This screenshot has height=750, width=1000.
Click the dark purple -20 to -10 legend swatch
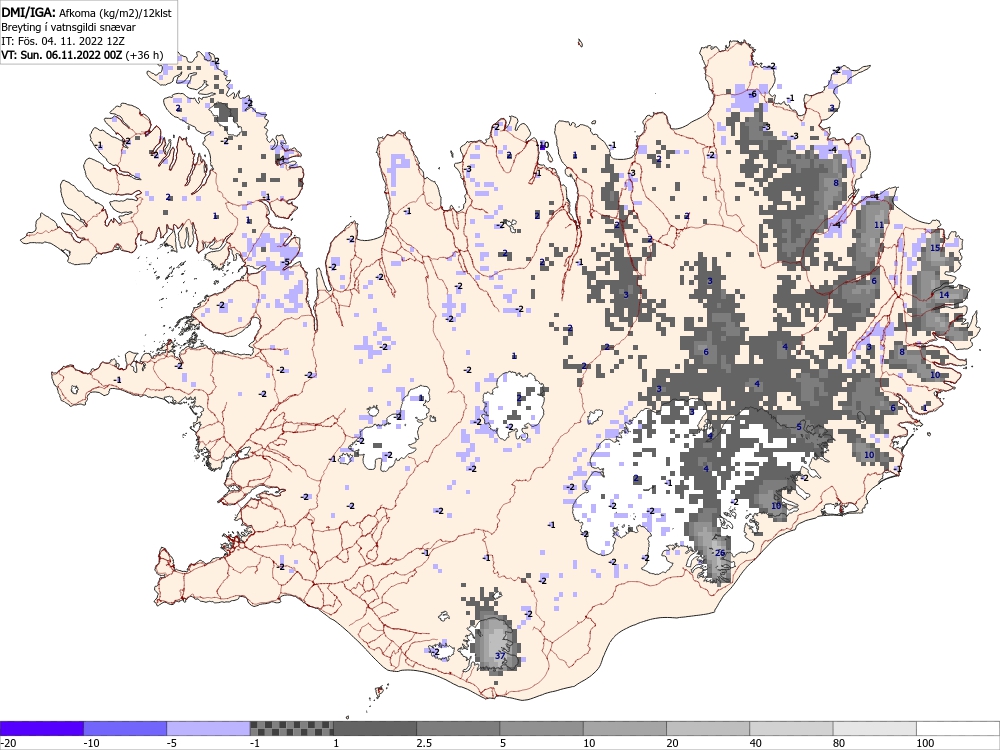41,728
